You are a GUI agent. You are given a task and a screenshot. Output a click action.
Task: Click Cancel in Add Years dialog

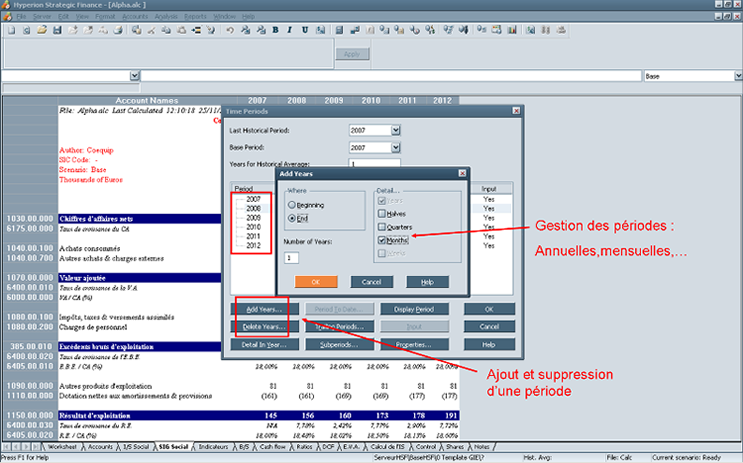[372, 282]
